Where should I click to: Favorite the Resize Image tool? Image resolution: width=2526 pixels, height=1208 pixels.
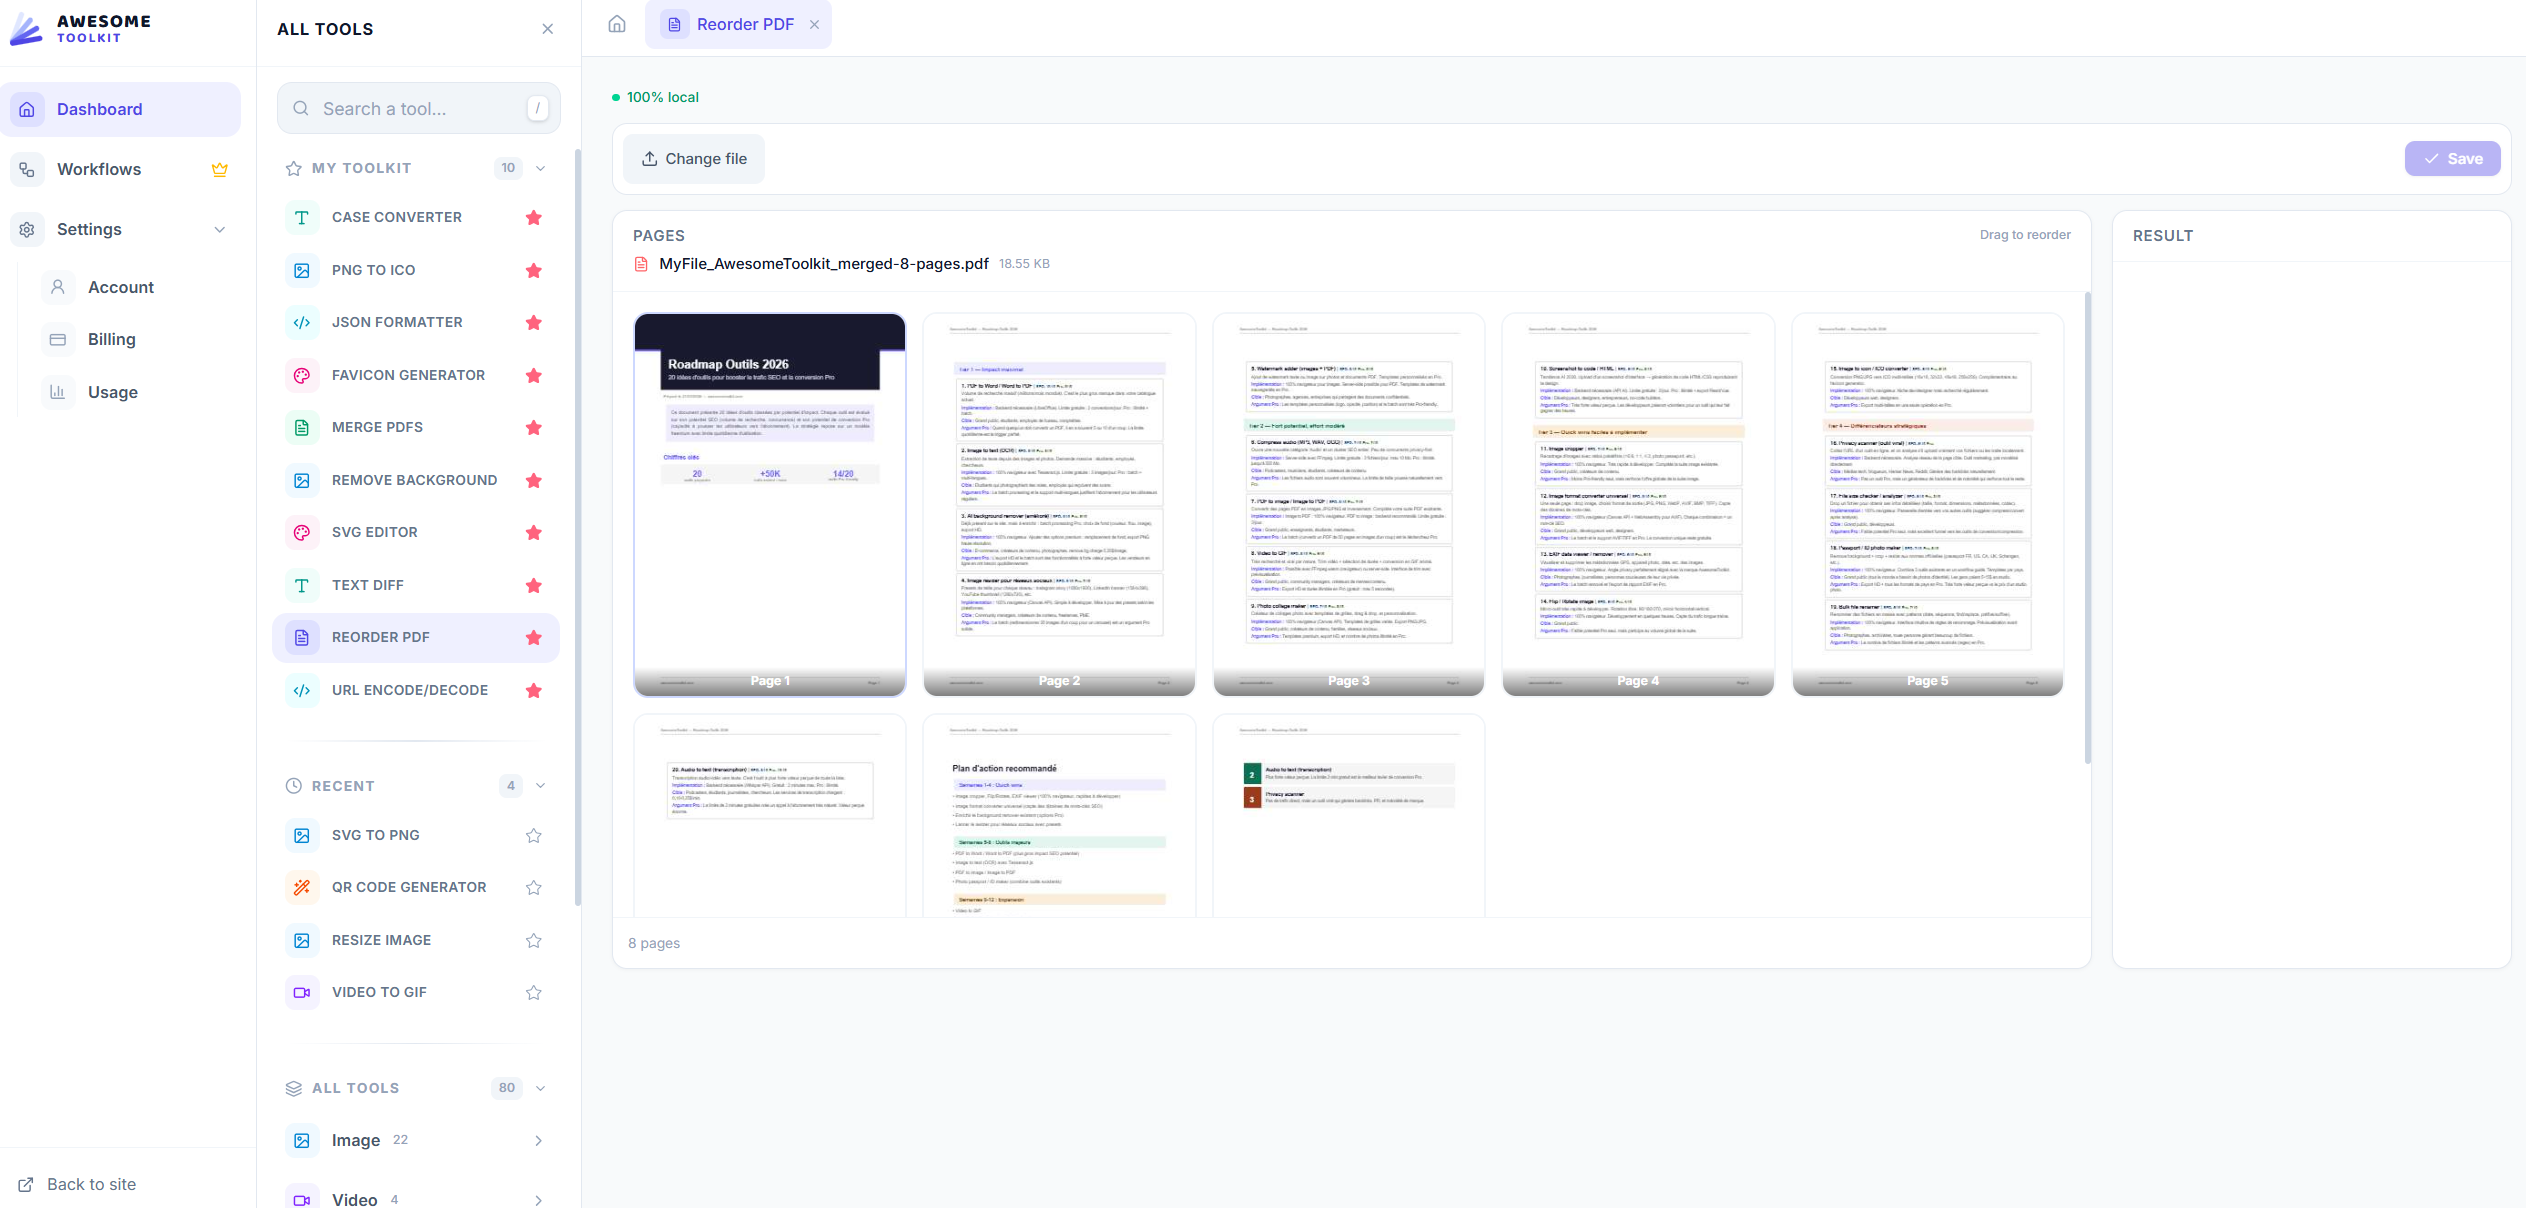(534, 939)
